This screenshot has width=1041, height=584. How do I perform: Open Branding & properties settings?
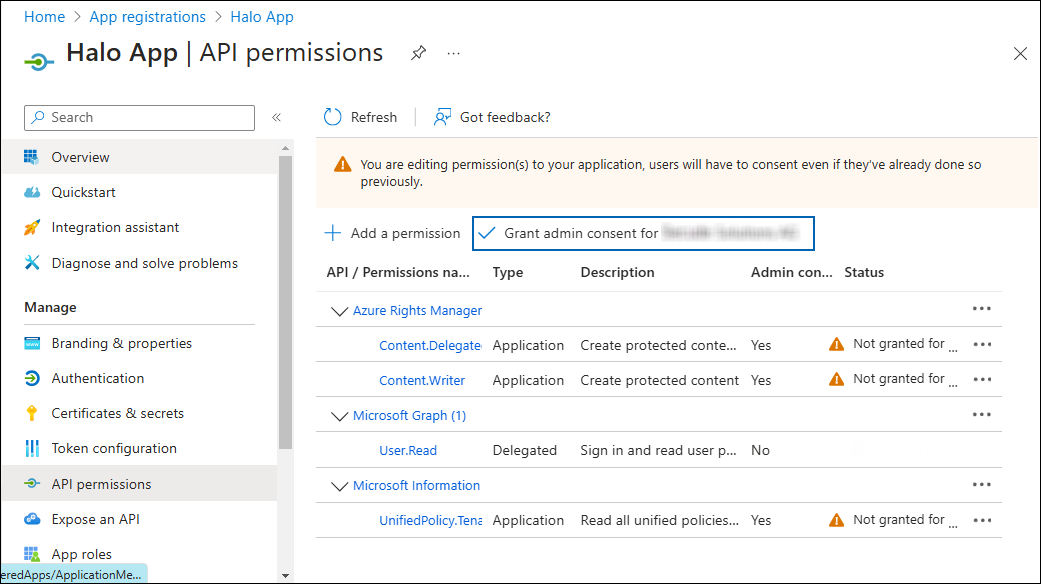tap(121, 343)
